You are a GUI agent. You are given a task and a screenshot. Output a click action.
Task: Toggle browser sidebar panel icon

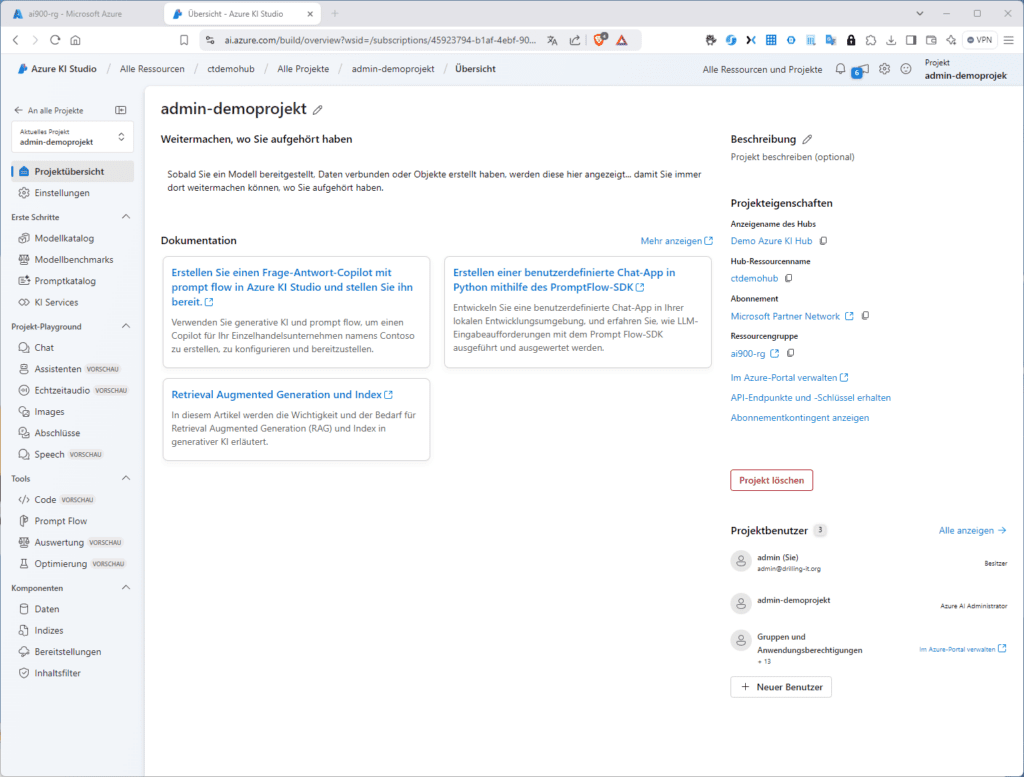[x=911, y=40]
